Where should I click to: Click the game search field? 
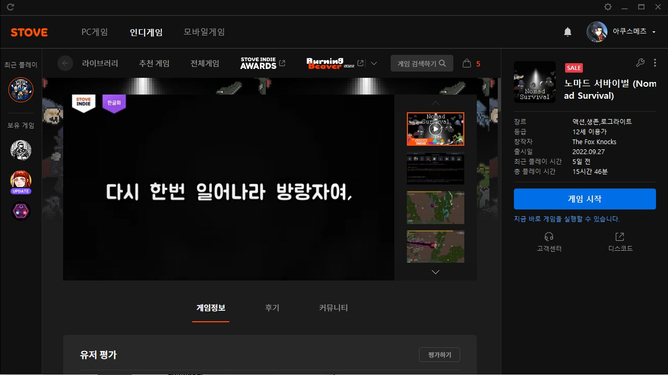click(x=421, y=63)
